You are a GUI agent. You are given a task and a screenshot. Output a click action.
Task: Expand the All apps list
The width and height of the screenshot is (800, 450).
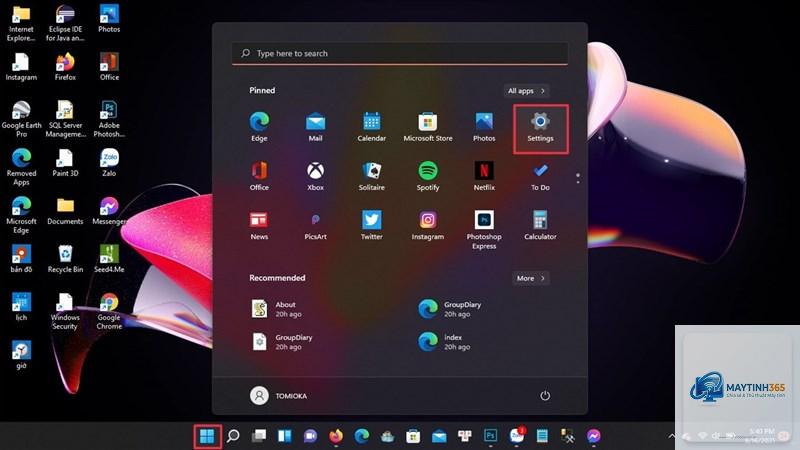tap(526, 91)
